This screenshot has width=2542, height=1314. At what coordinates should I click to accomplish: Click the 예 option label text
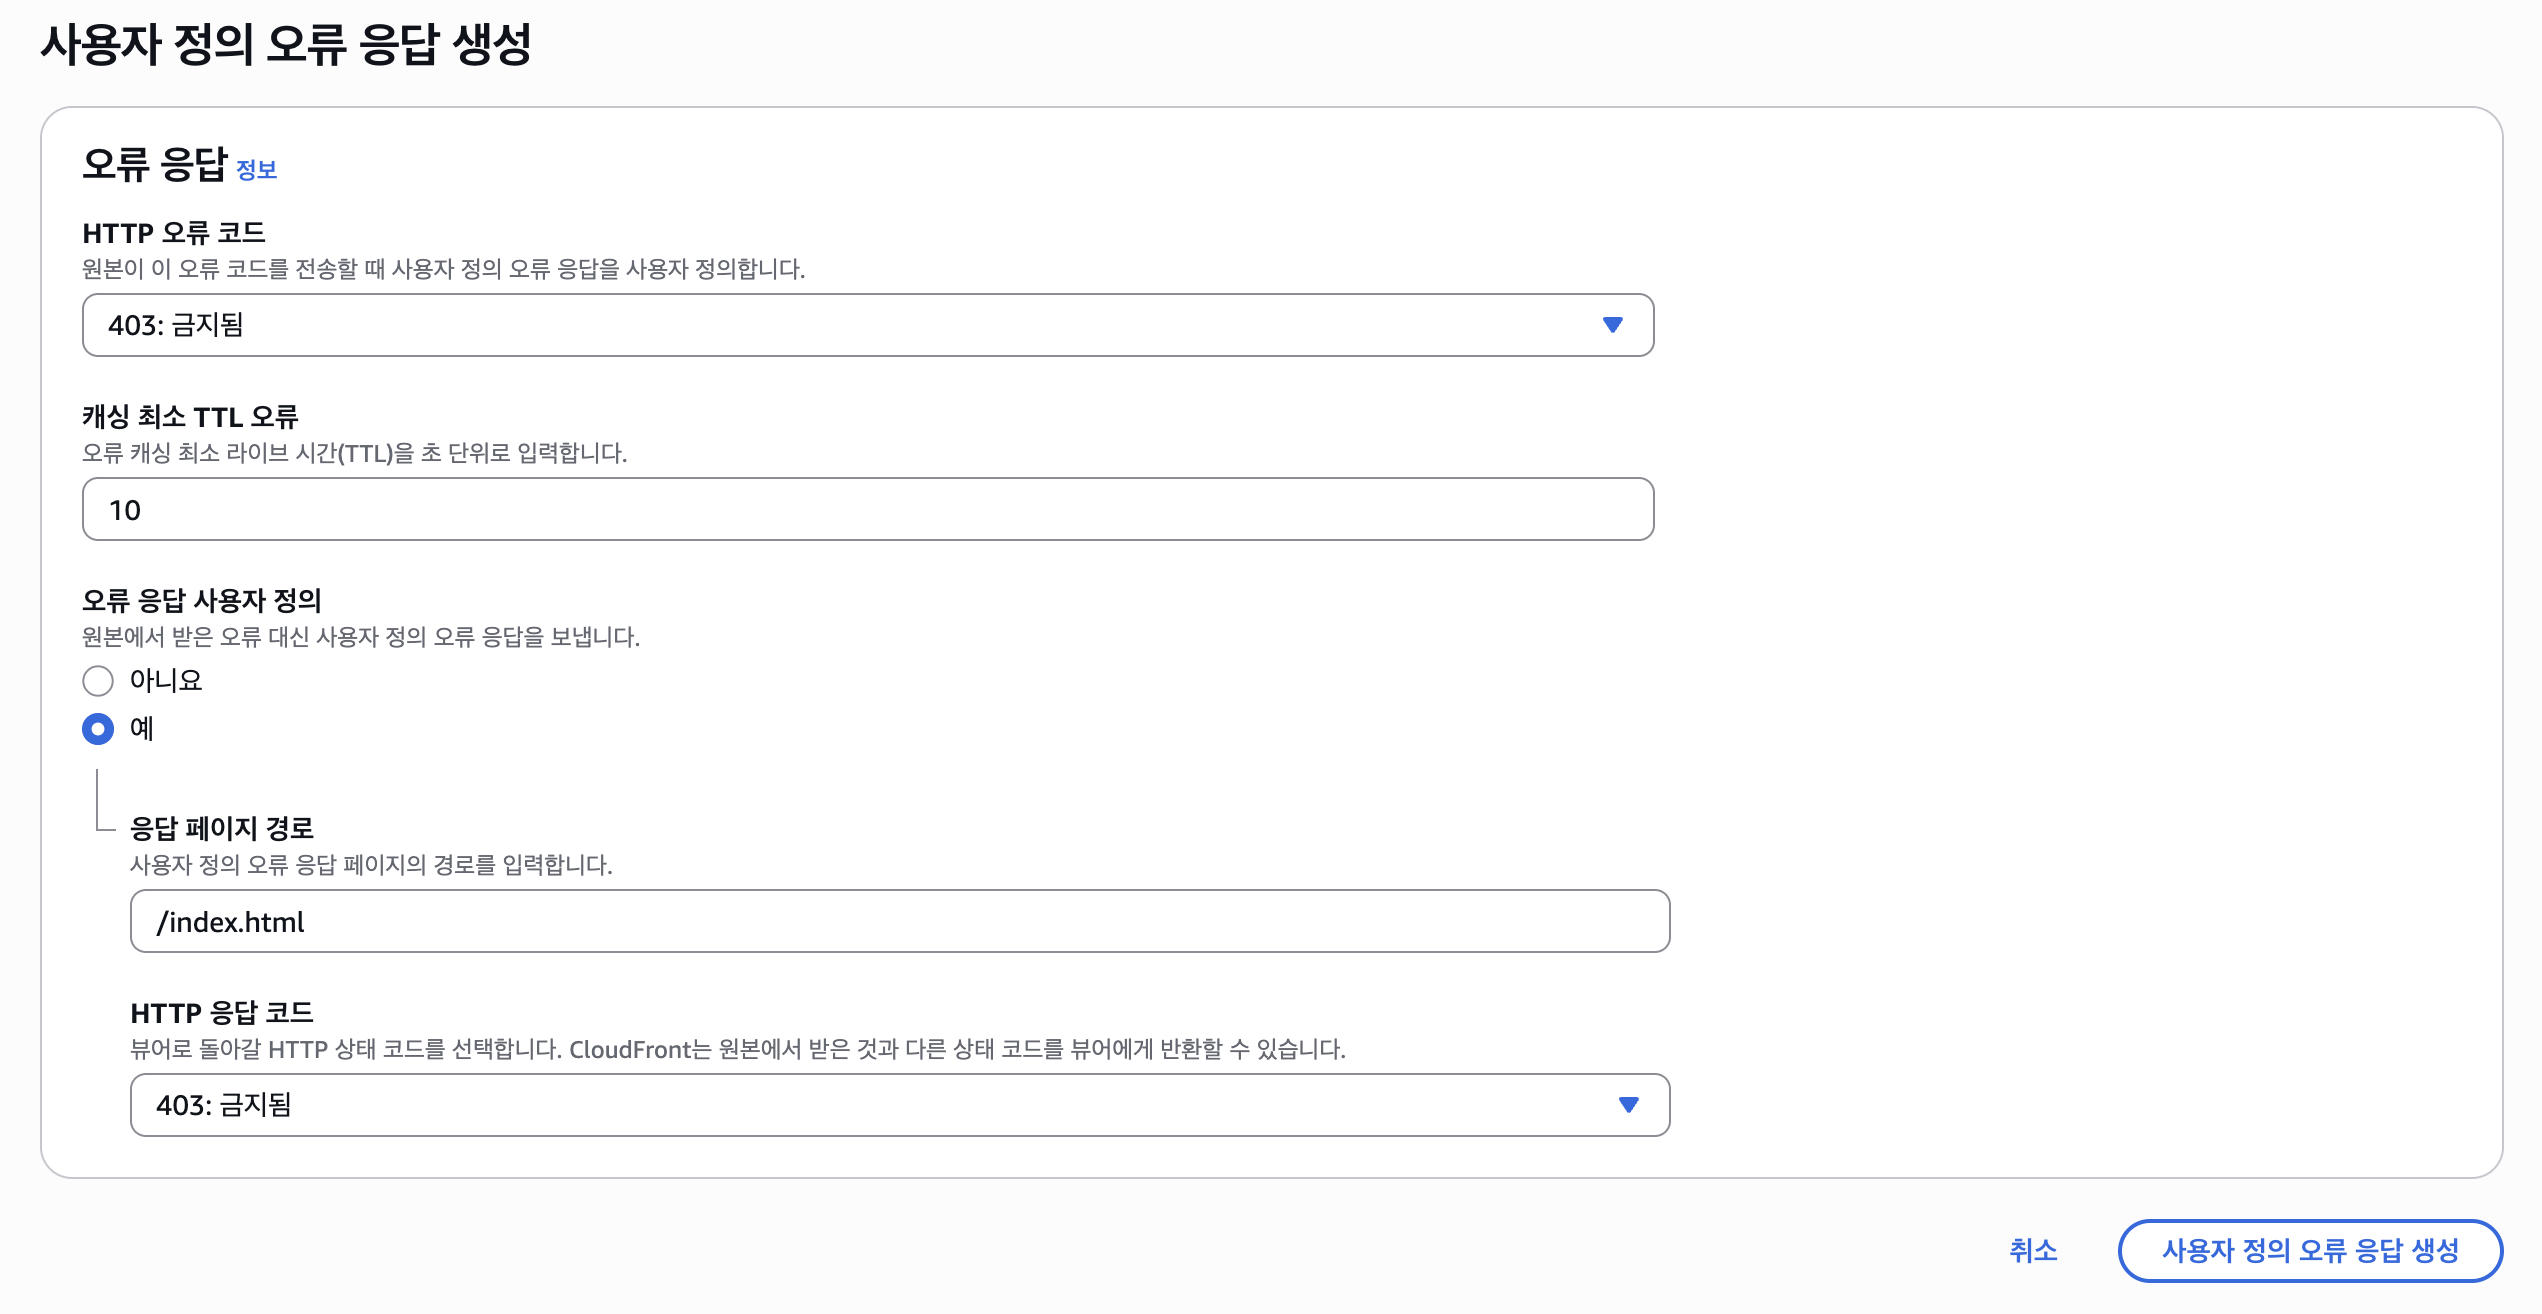[142, 729]
